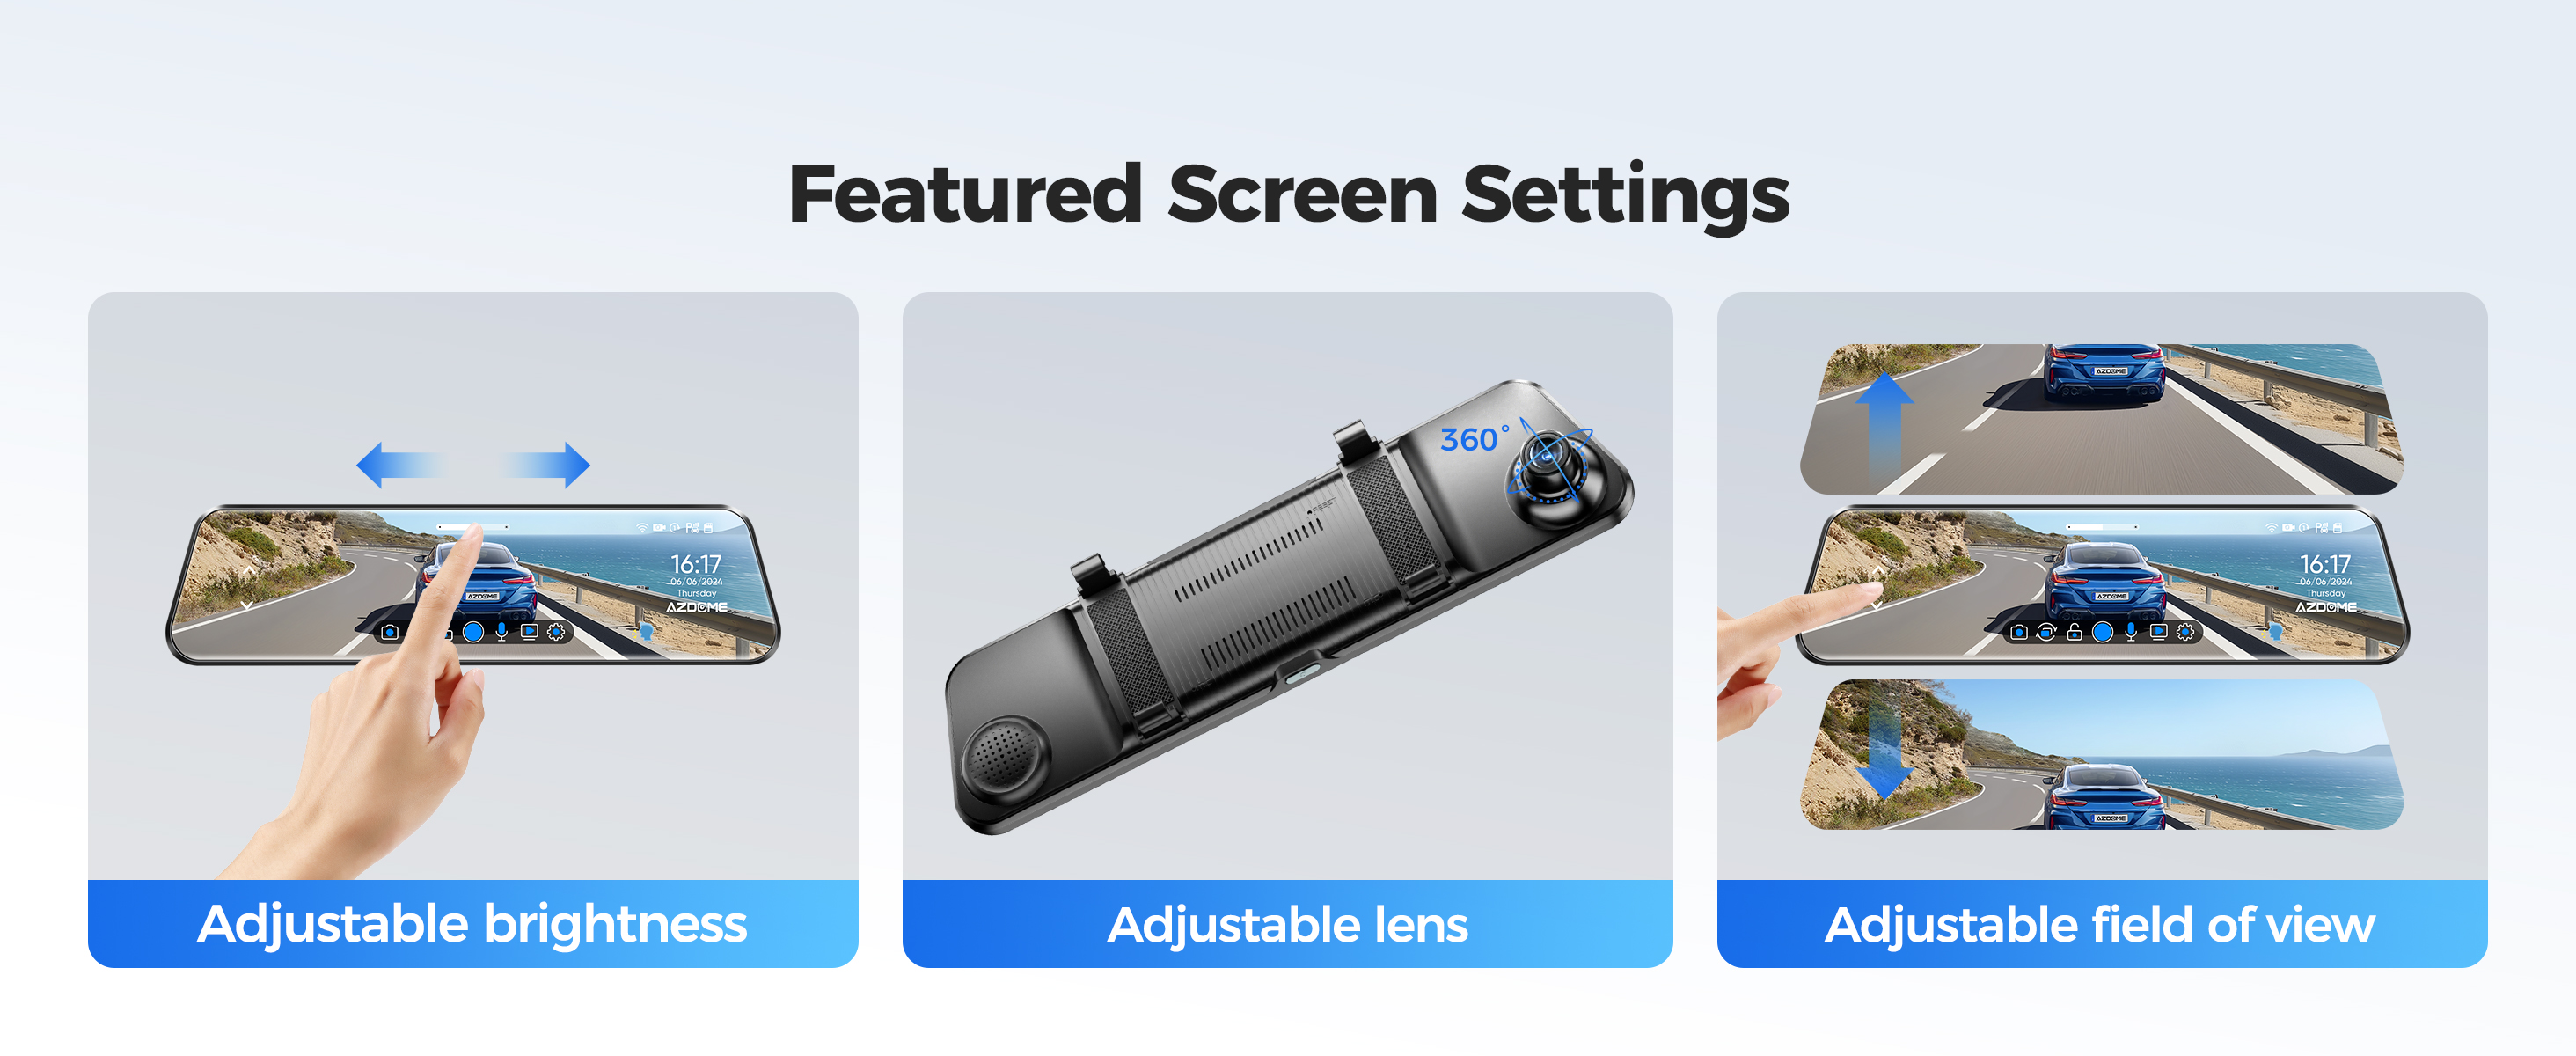
Task: Tap the blue record button in field-of-view mirror
Action: pos(2103,632)
